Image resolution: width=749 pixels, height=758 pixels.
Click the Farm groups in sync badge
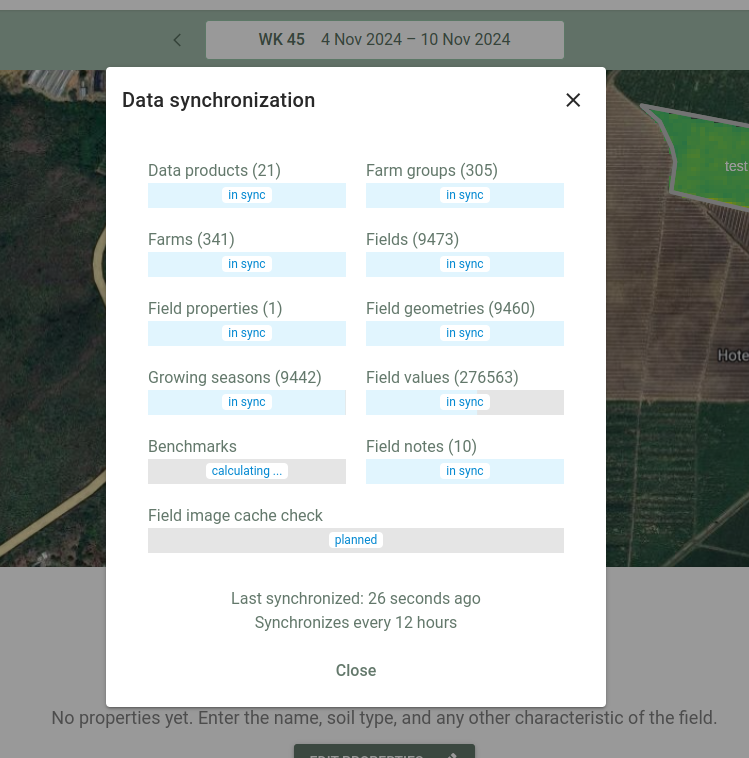pyautogui.click(x=464, y=195)
